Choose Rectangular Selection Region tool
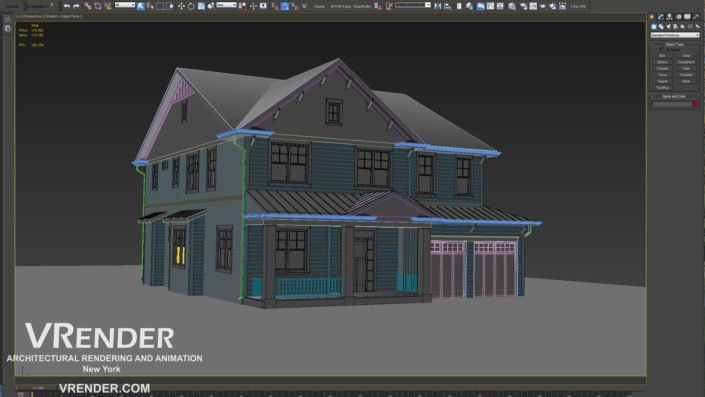Viewport: 705px width, 397px height. click(x=160, y=6)
